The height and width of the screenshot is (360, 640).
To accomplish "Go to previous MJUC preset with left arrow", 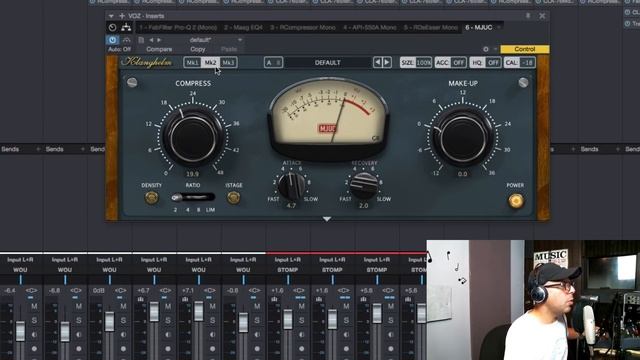I will pyautogui.click(x=378, y=62).
